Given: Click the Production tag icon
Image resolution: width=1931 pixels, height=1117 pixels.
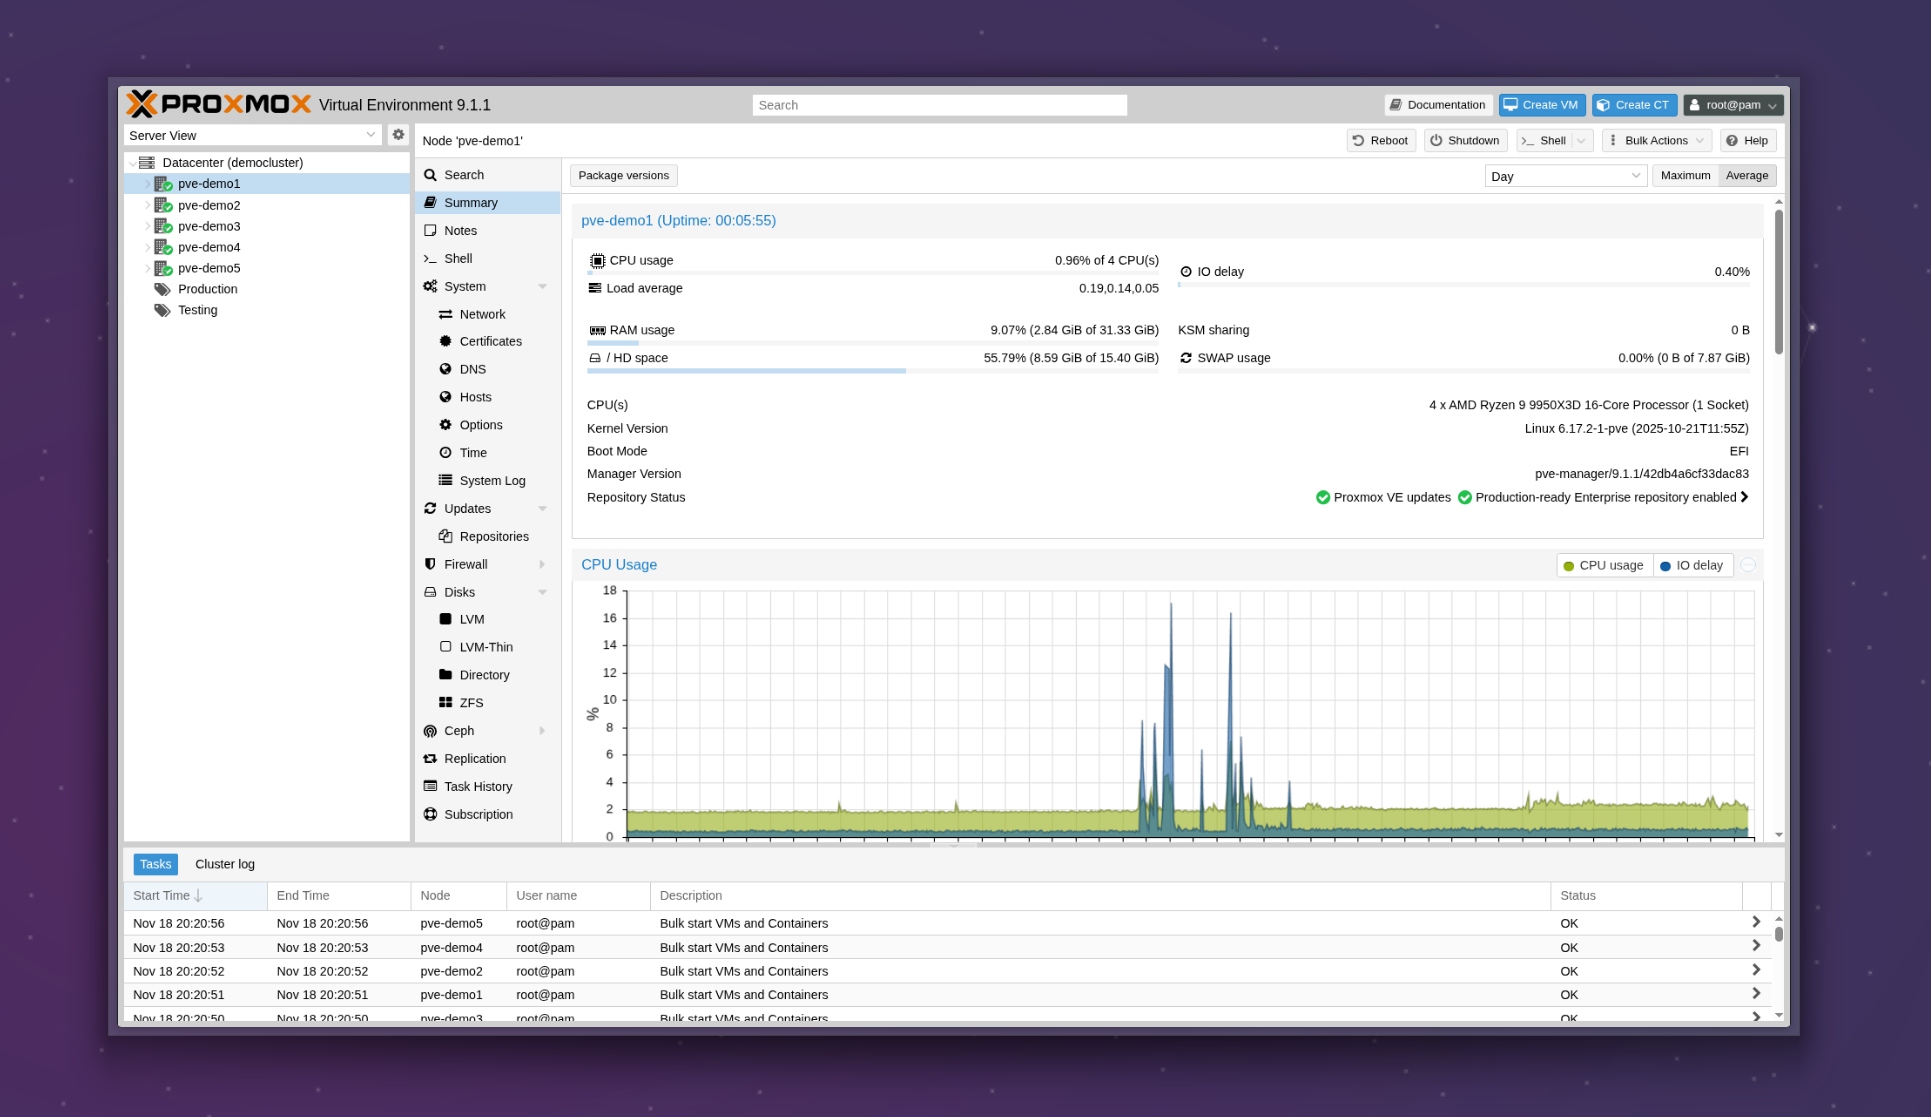Looking at the screenshot, I should point(162,289).
